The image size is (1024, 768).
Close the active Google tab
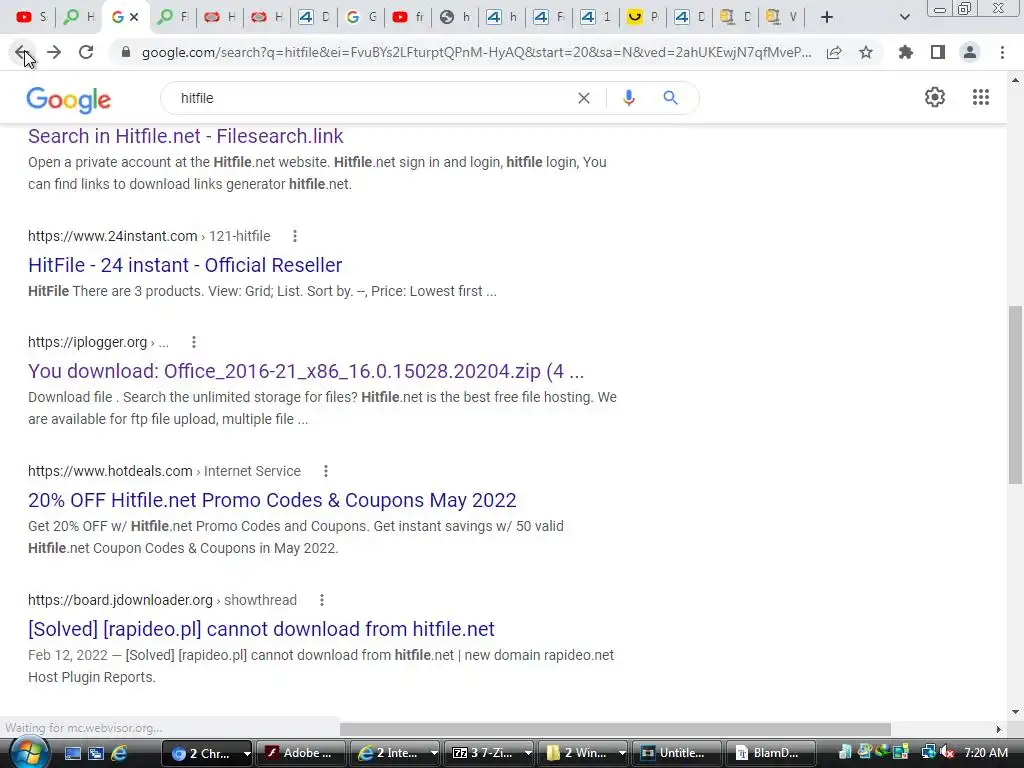point(135,17)
